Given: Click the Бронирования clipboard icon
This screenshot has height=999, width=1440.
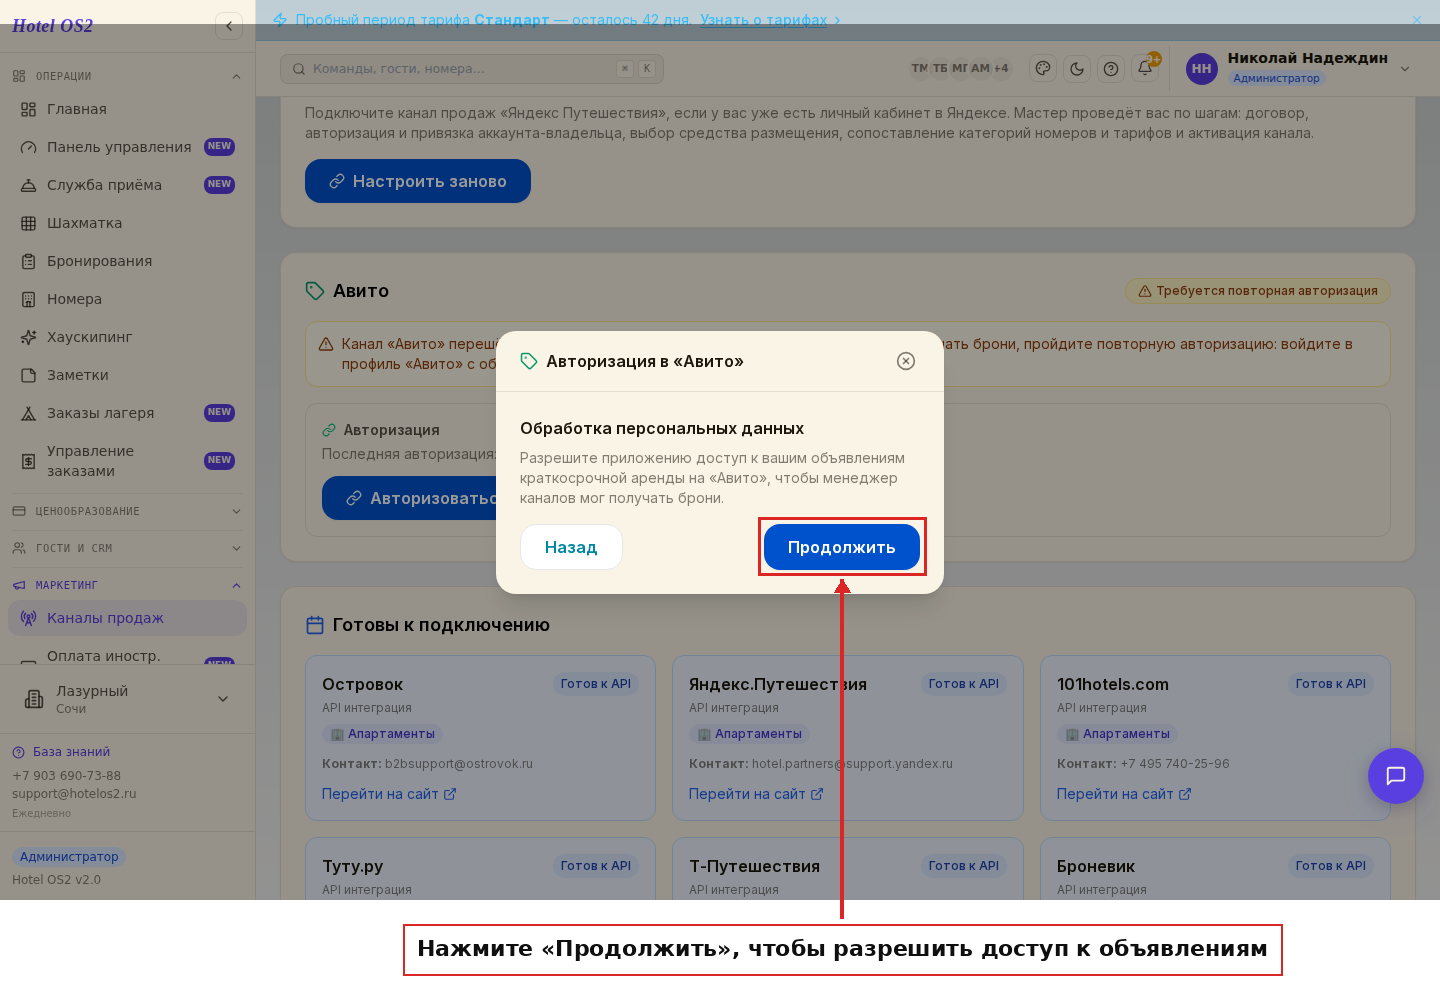Looking at the screenshot, I should click(28, 261).
